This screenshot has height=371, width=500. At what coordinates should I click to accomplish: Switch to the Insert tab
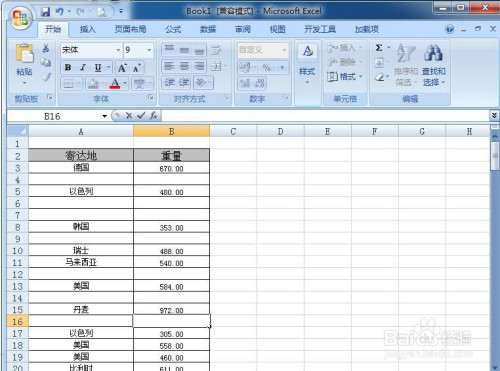pyautogui.click(x=88, y=29)
